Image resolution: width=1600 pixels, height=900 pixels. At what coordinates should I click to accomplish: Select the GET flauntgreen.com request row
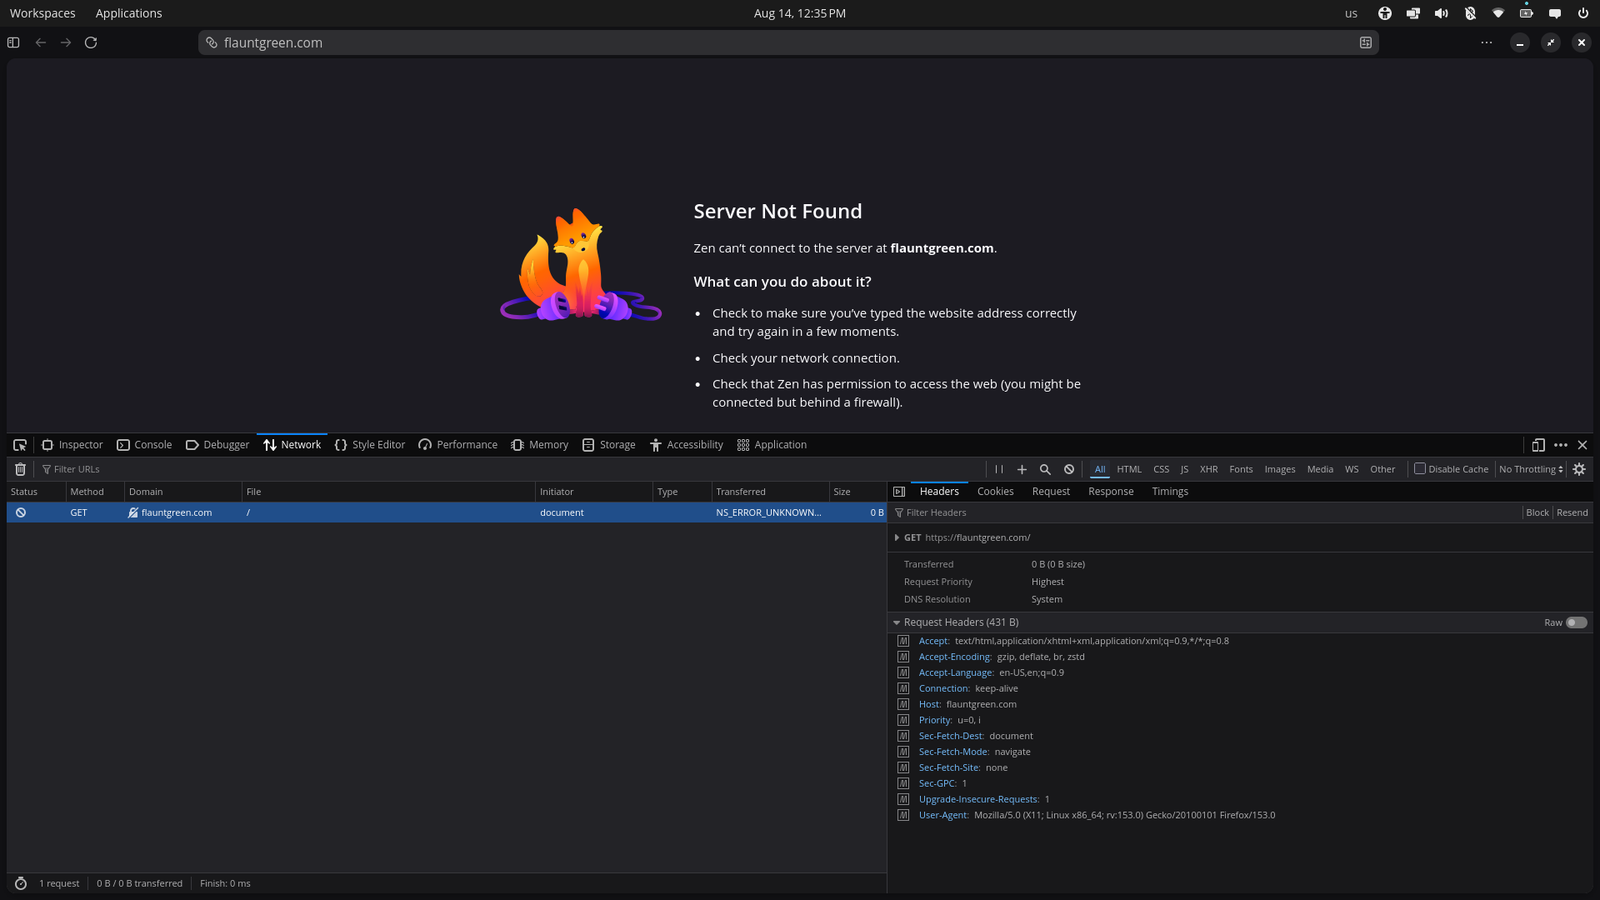(447, 512)
